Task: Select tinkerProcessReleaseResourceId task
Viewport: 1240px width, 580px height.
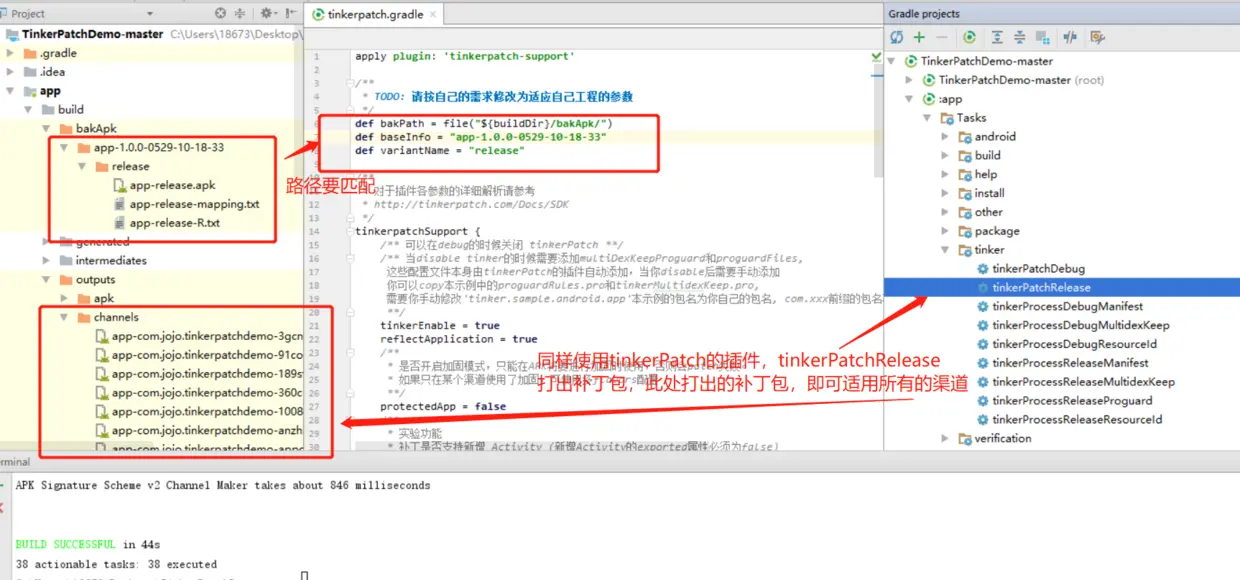Action: tap(1077, 420)
